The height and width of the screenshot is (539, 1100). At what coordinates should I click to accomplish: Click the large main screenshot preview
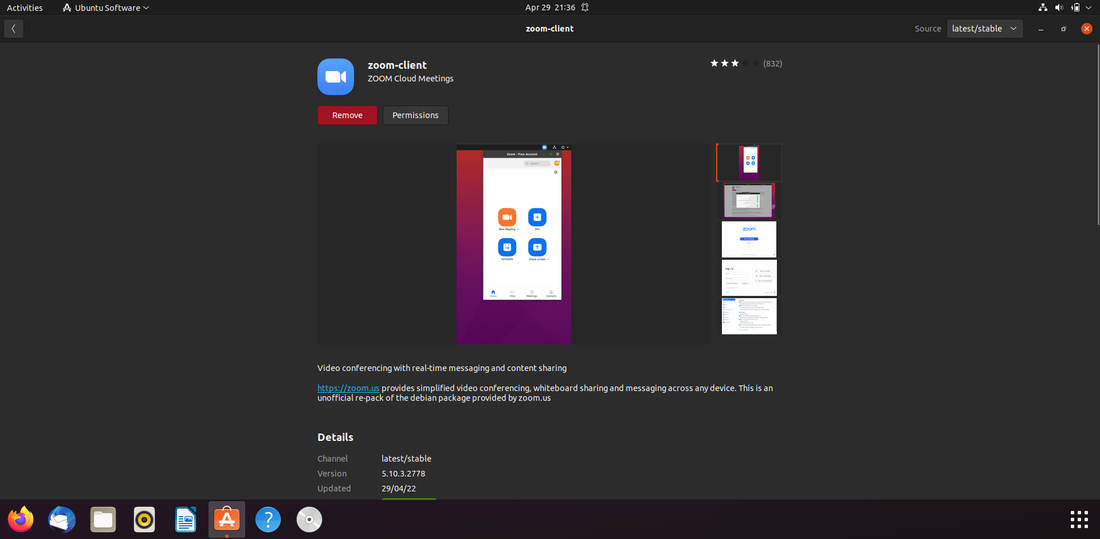click(x=514, y=244)
